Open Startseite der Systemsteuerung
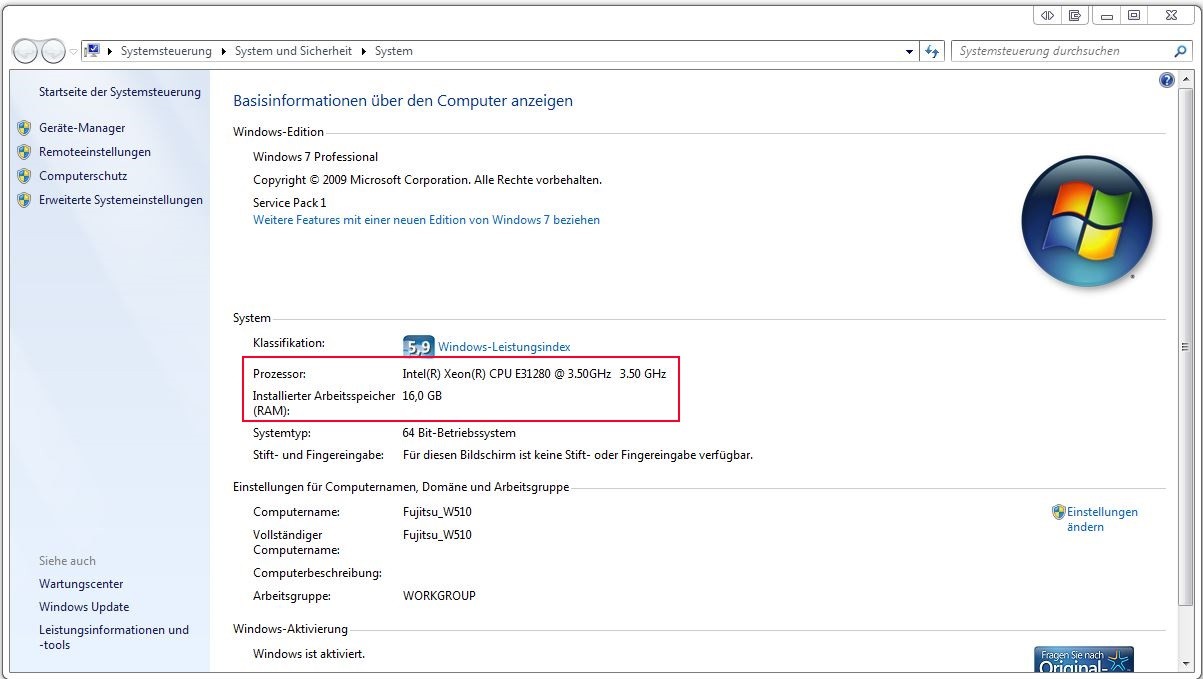1203x679 pixels. pos(119,92)
